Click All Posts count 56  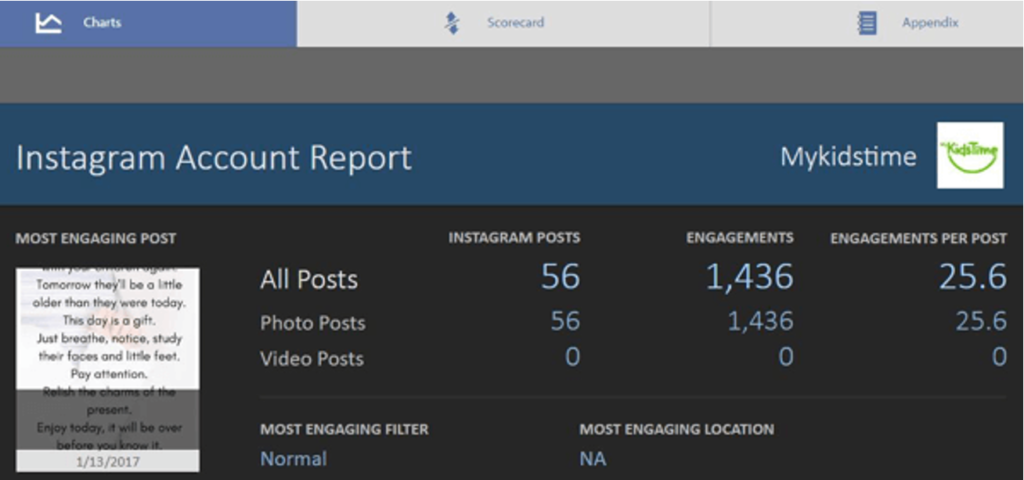coord(560,277)
